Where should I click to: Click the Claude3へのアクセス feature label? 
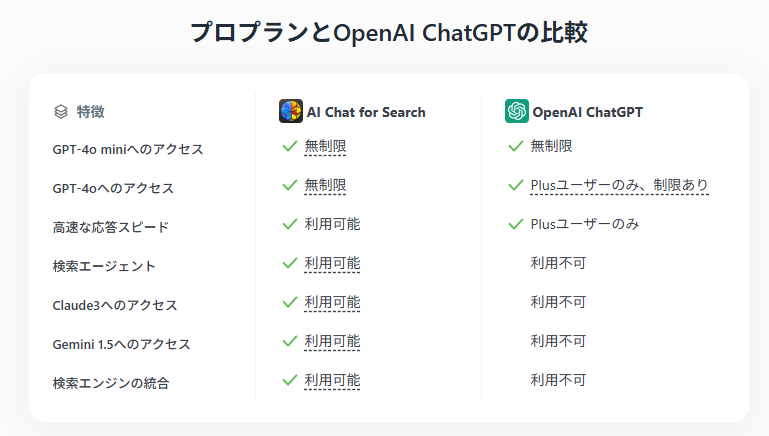point(122,305)
